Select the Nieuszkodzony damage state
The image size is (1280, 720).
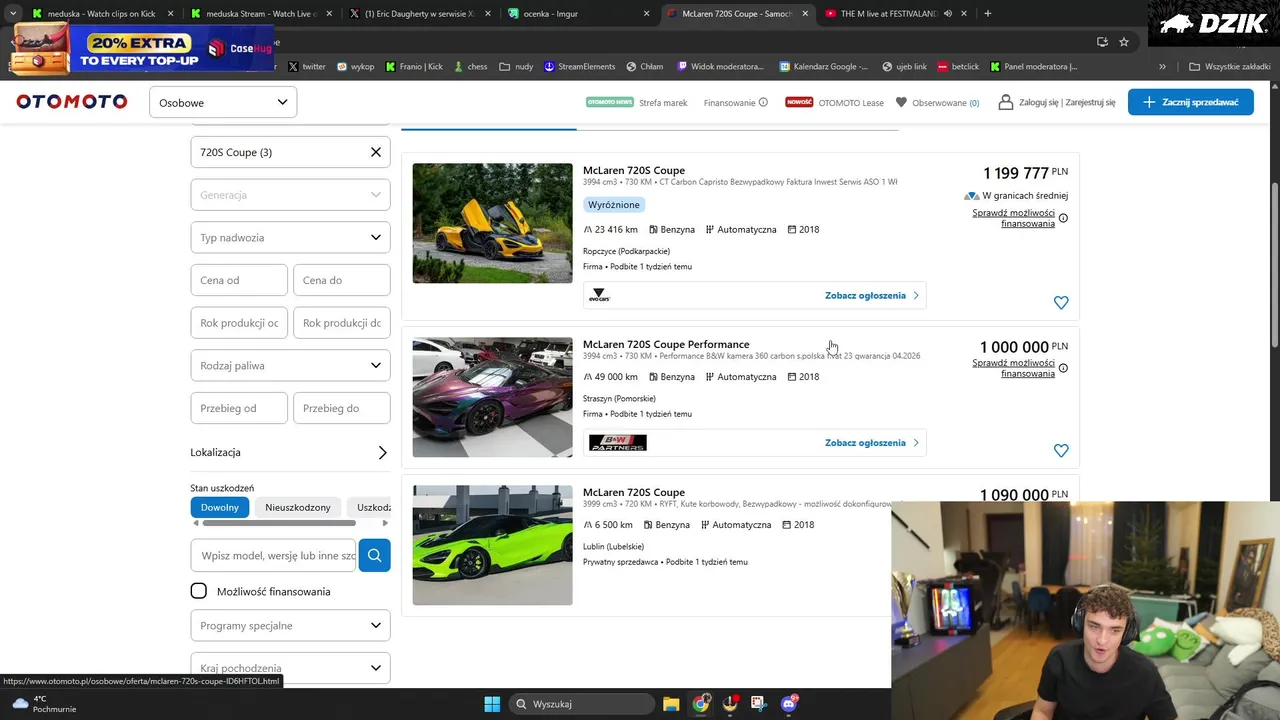[x=298, y=507]
